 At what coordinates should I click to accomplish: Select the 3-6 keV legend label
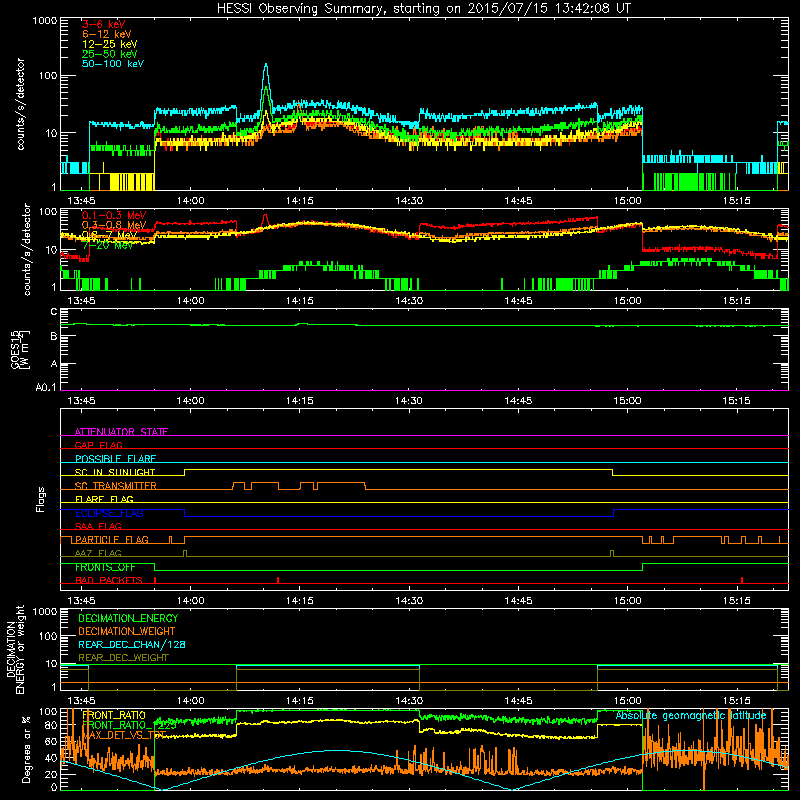(x=104, y=24)
